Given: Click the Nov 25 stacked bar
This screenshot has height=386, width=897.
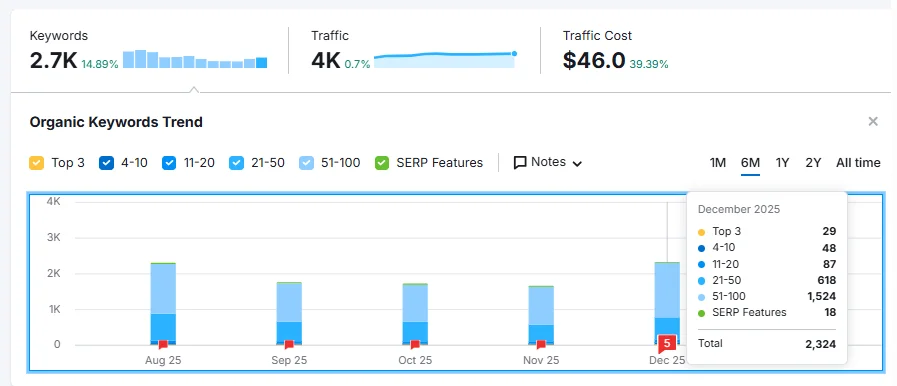Looking at the screenshot, I should click(541, 315).
